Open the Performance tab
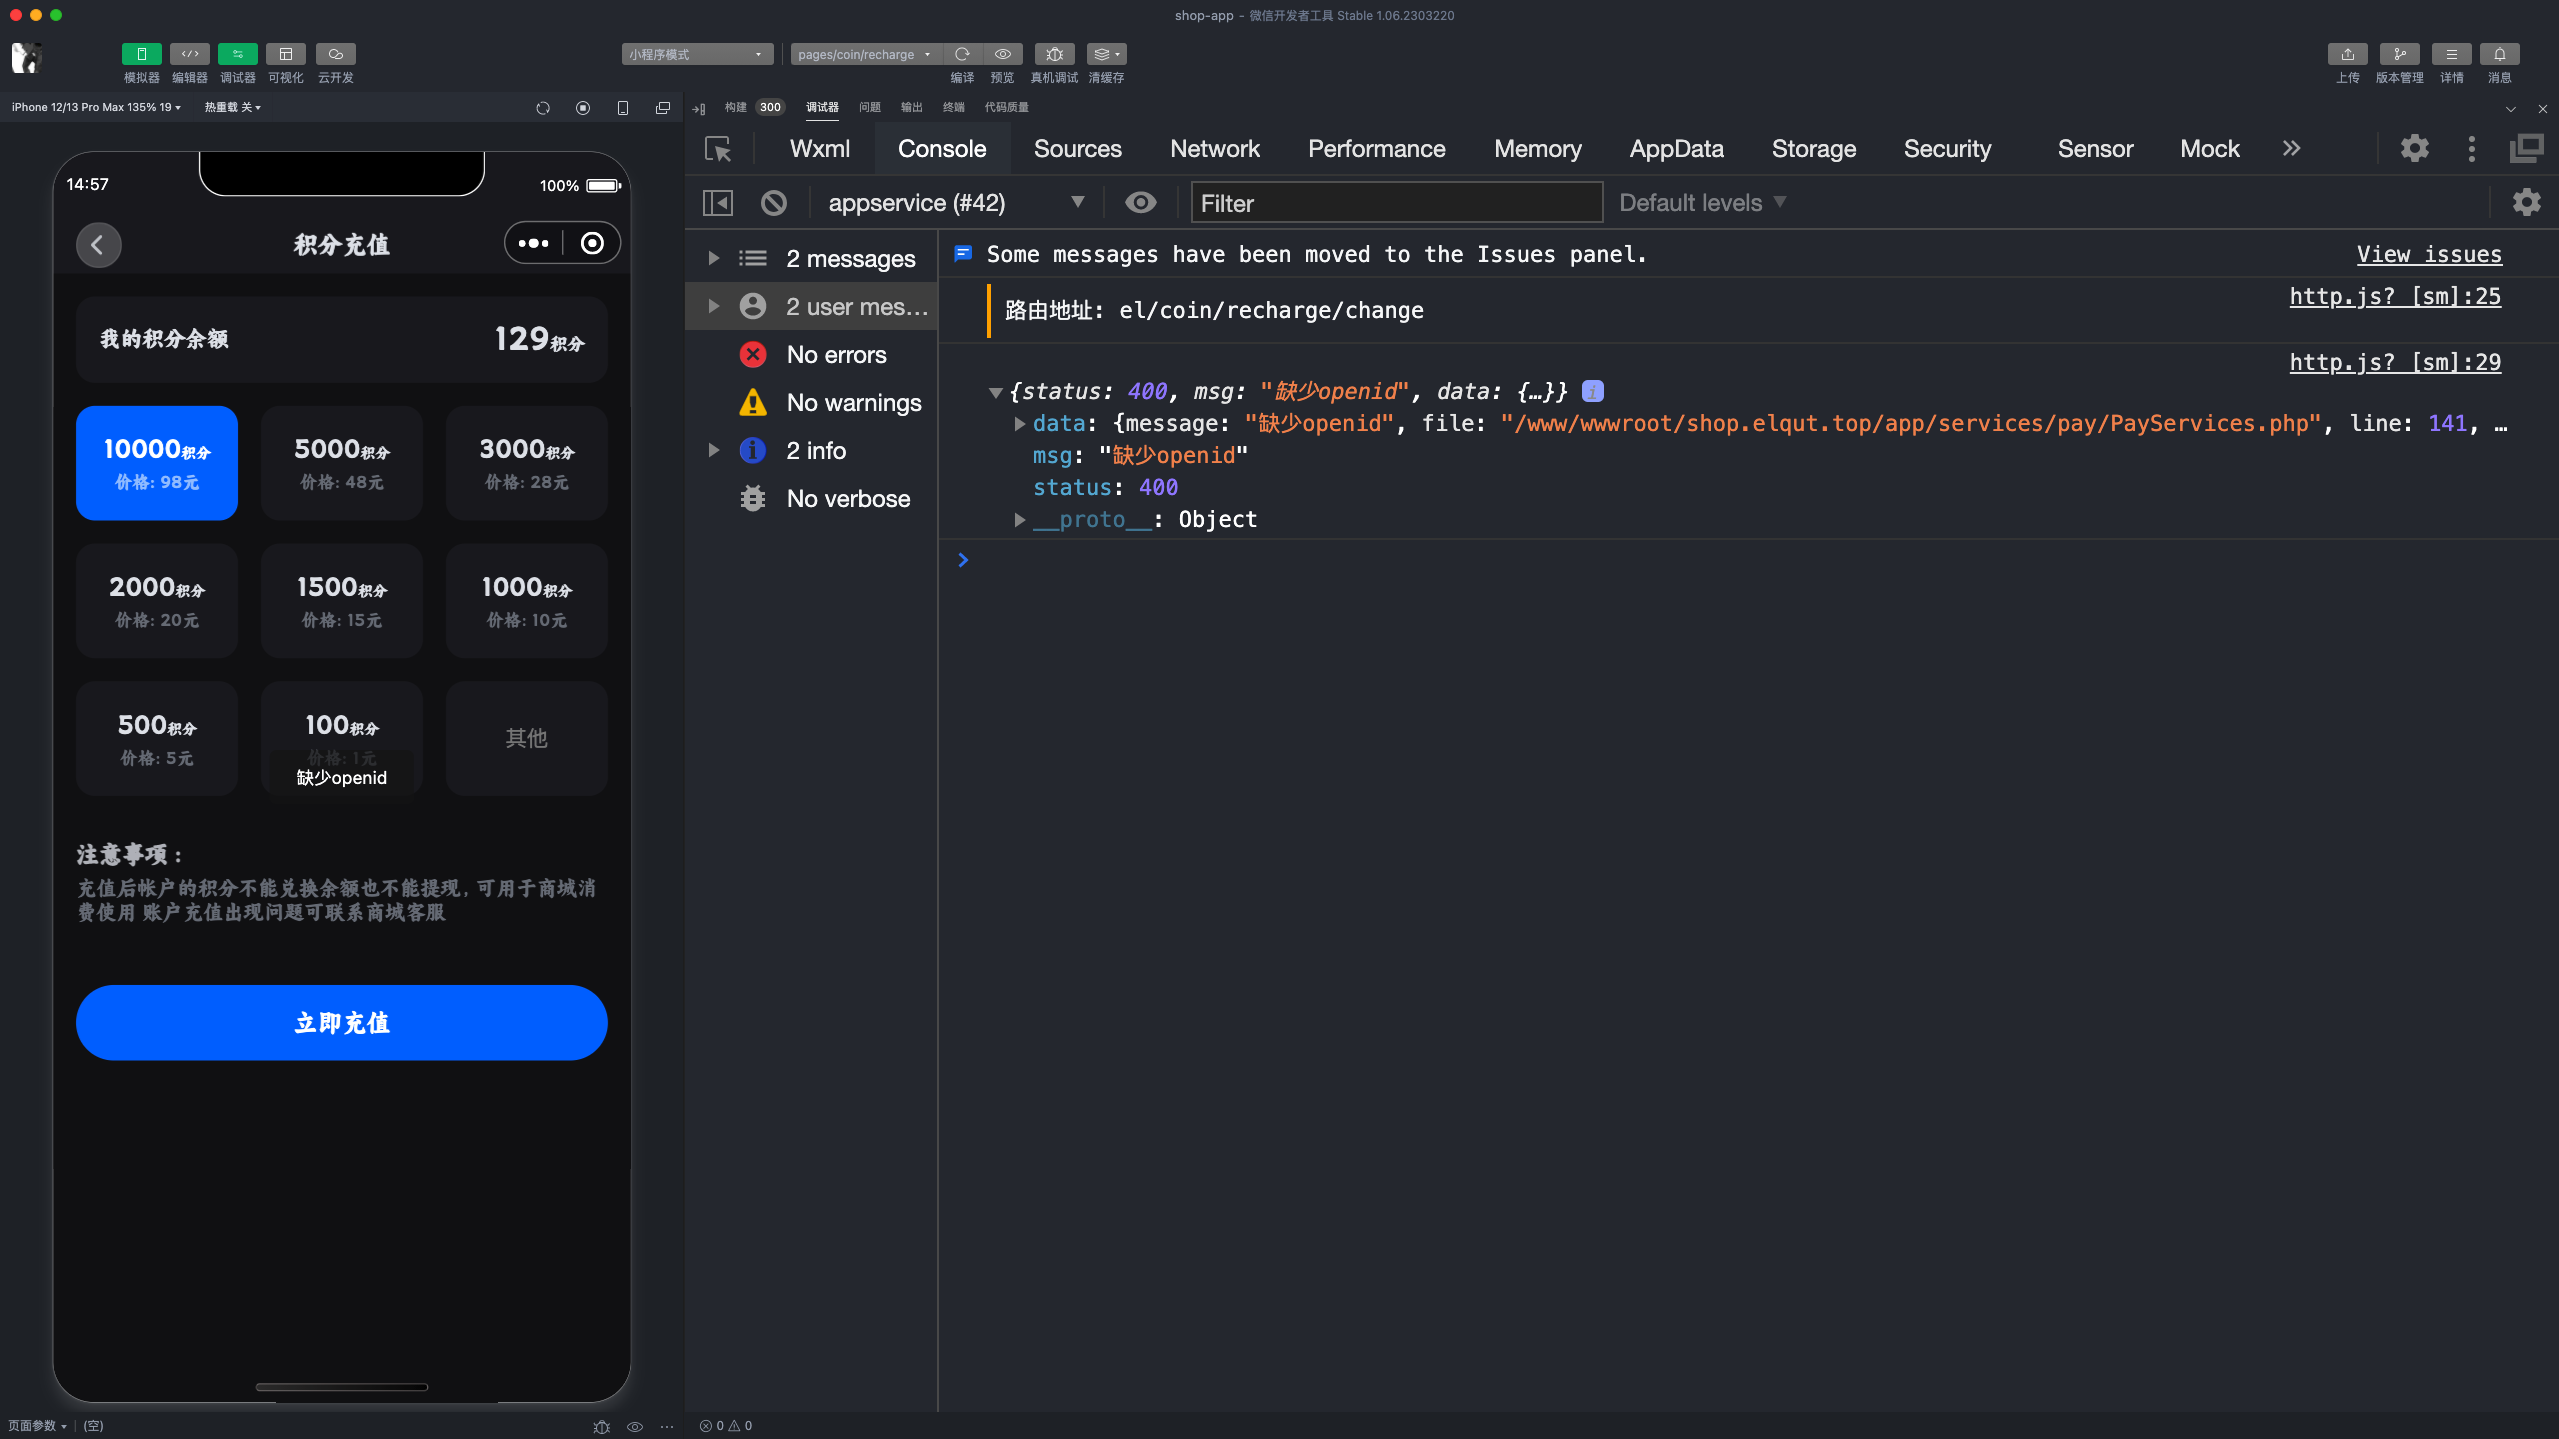Viewport: 2559px width, 1439px height. click(1376, 149)
